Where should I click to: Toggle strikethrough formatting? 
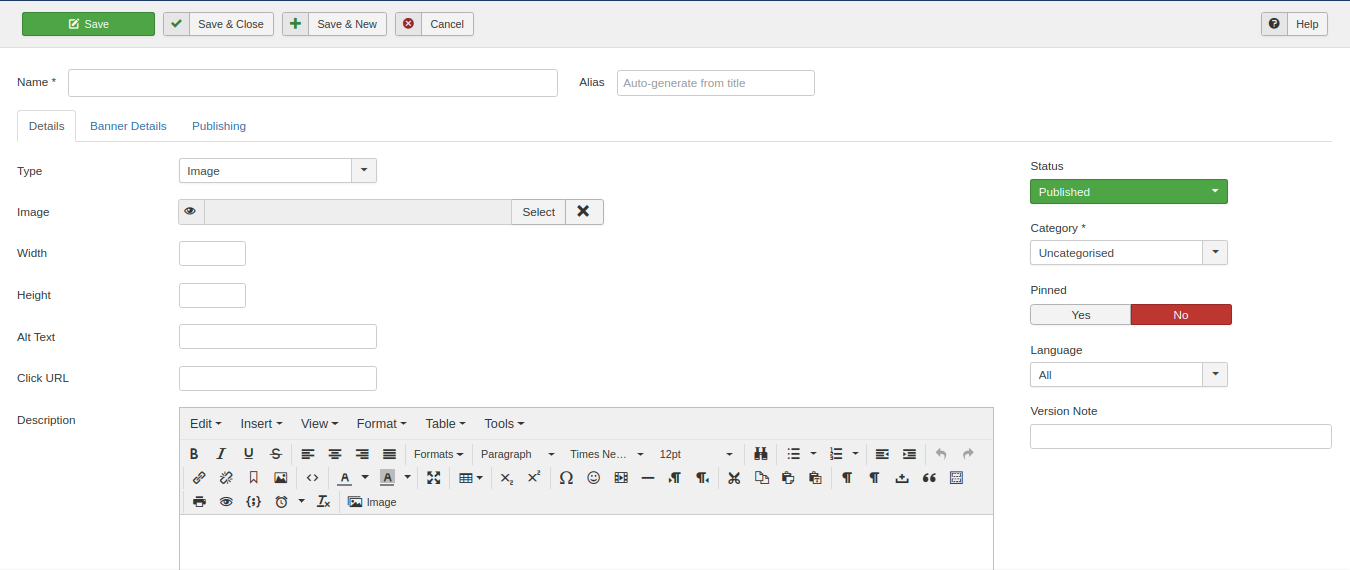(x=276, y=454)
